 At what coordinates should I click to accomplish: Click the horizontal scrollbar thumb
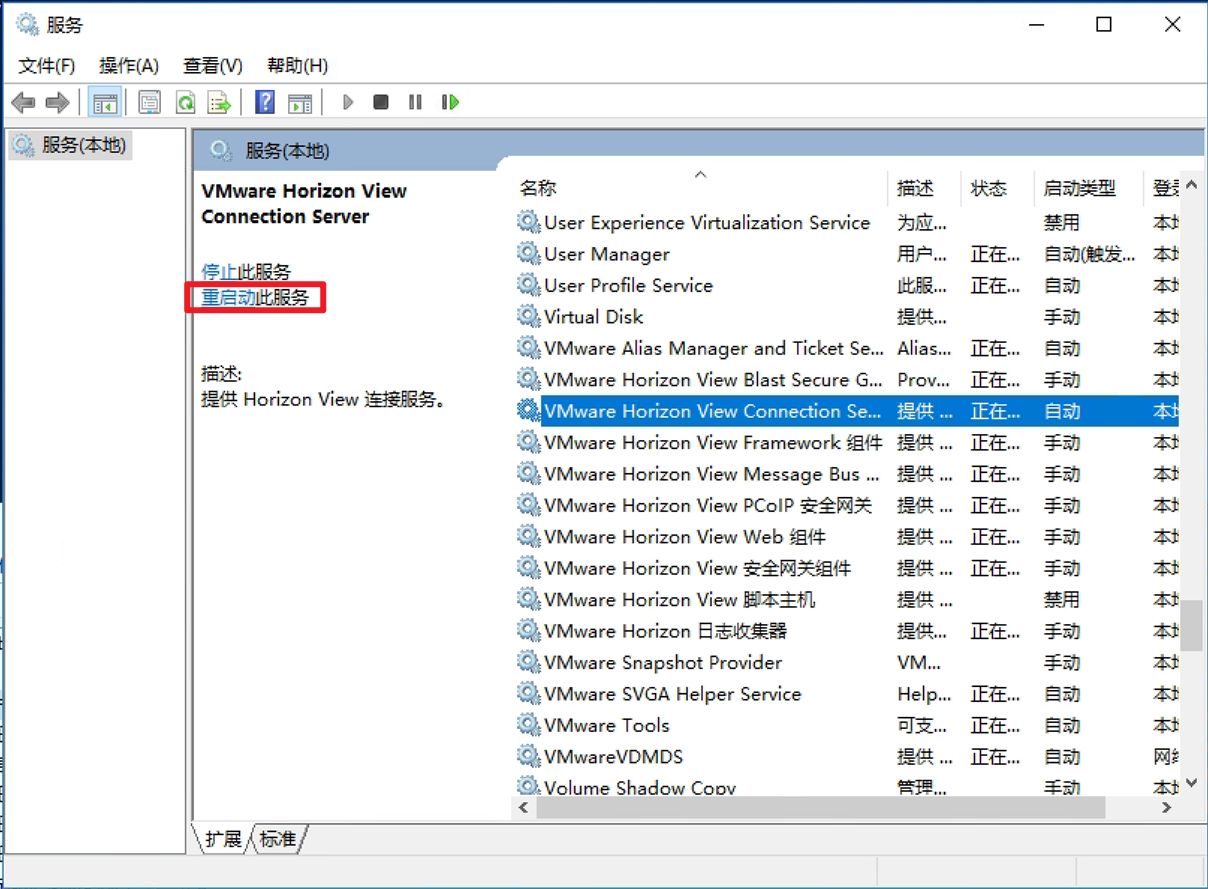pyautogui.click(x=820, y=807)
